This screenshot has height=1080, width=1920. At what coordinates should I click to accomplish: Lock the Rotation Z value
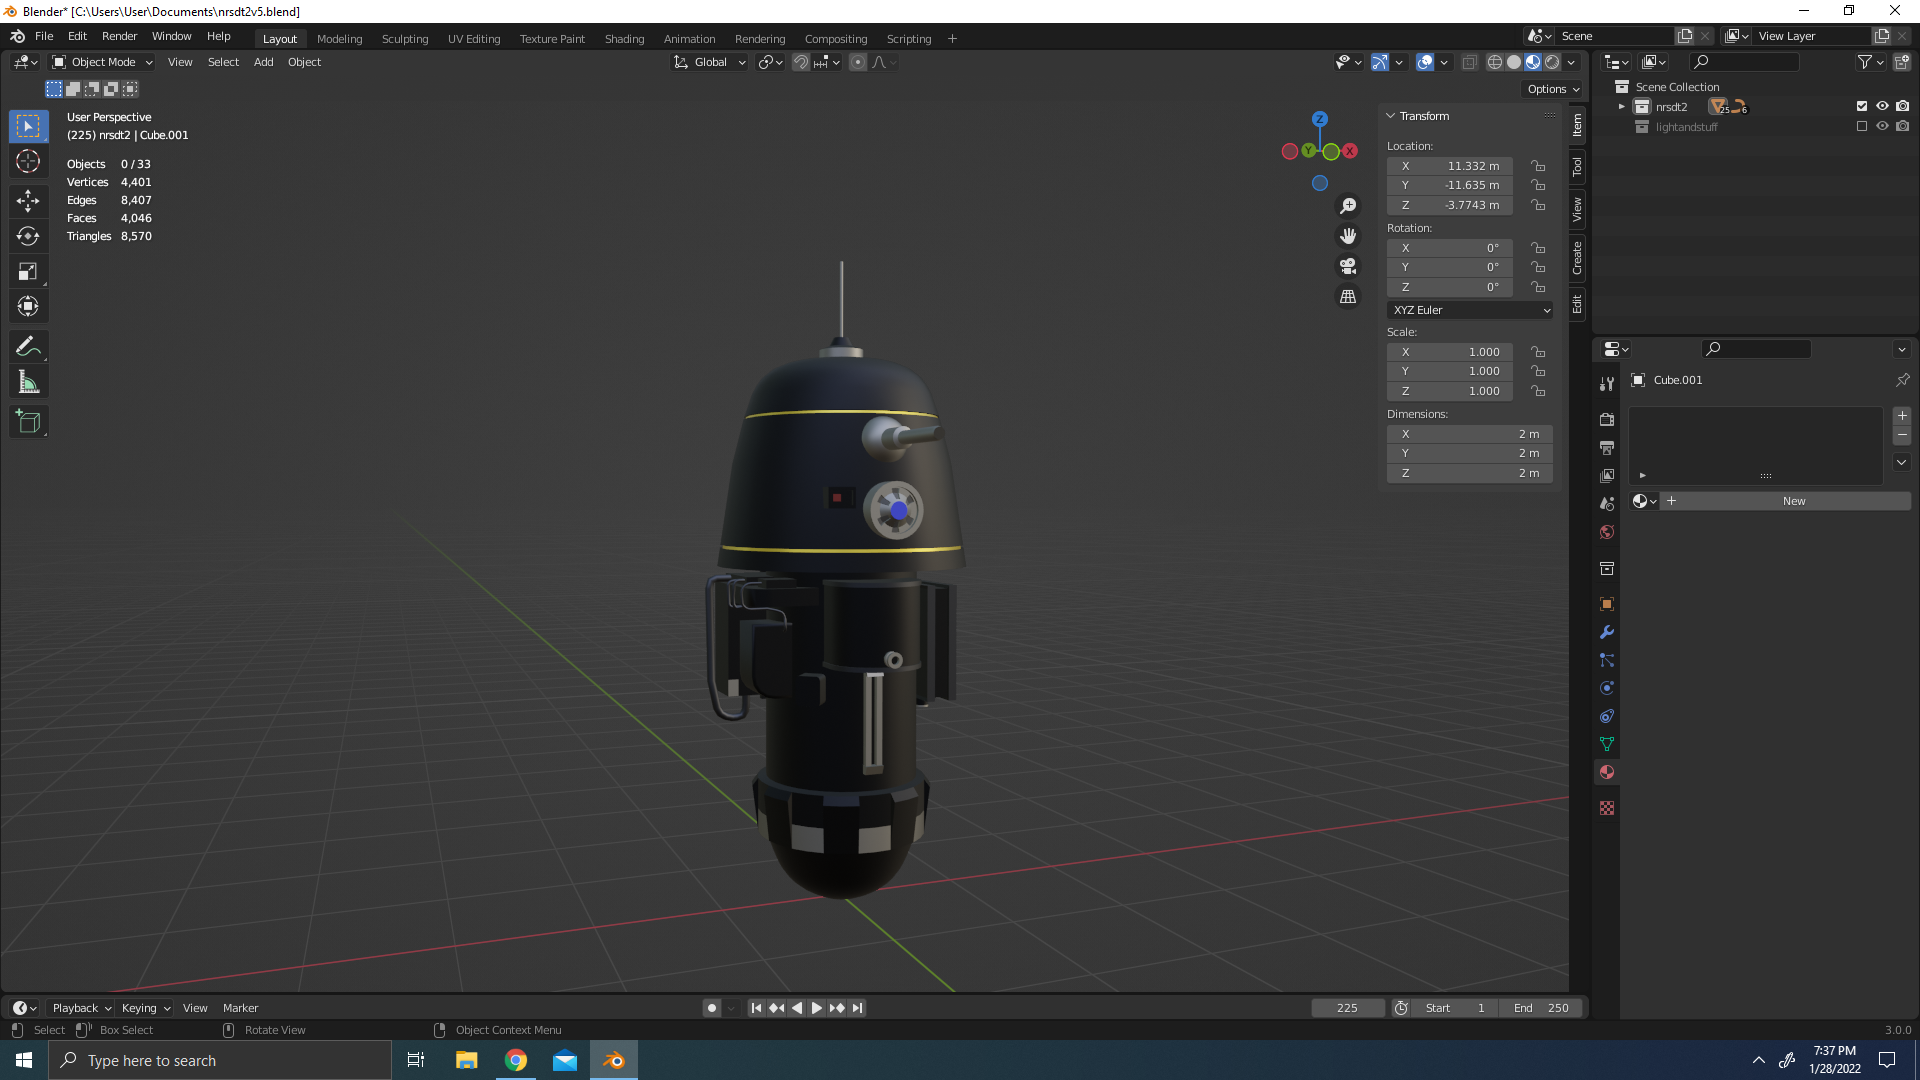1538,287
